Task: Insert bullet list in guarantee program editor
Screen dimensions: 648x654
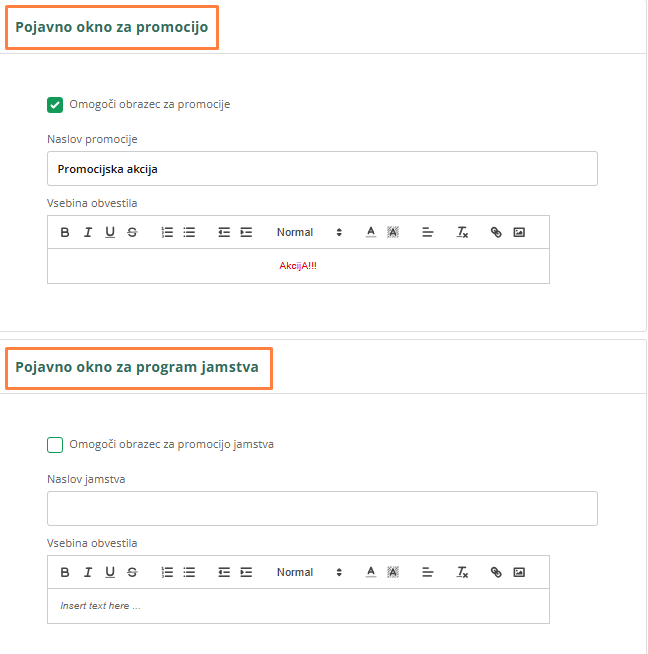Action: click(189, 572)
